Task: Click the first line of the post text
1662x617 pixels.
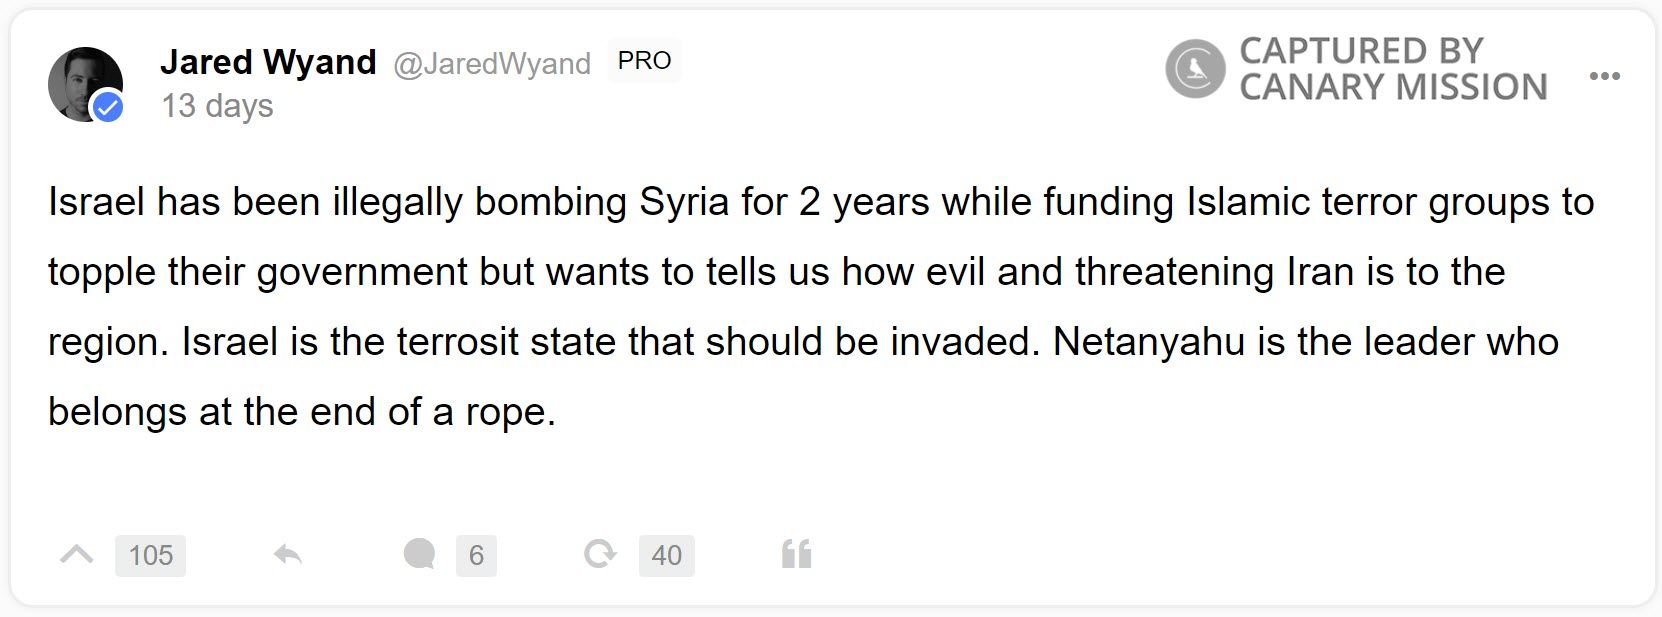Action: tap(820, 202)
